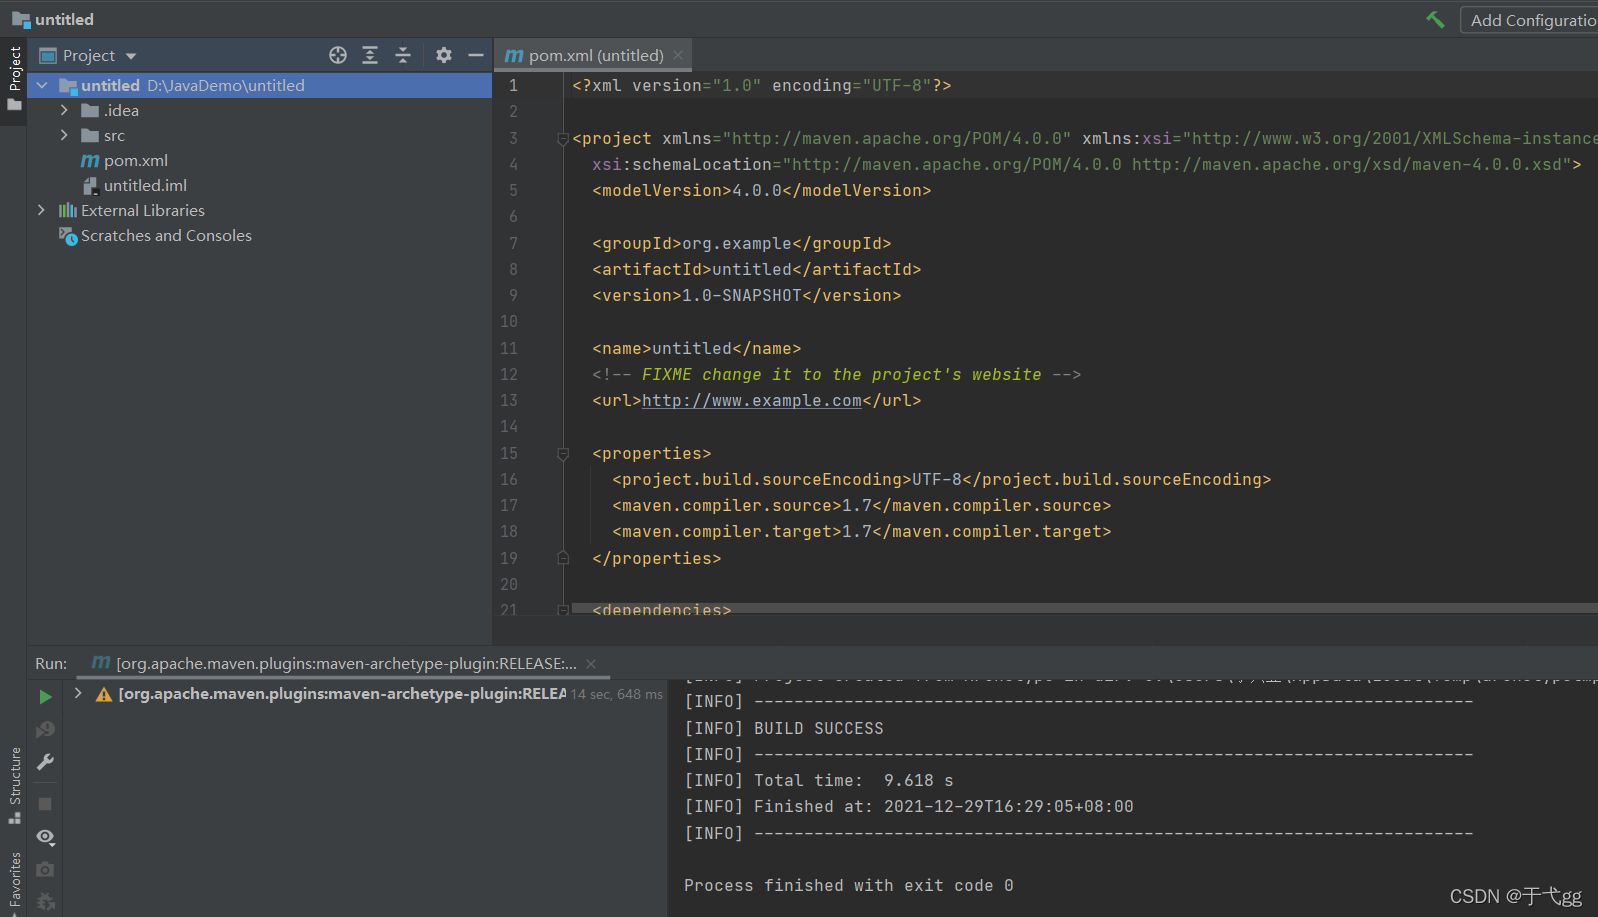The width and height of the screenshot is (1598, 917).
Task: Click the editor horizontal scrollbar
Action: tap(1085, 608)
